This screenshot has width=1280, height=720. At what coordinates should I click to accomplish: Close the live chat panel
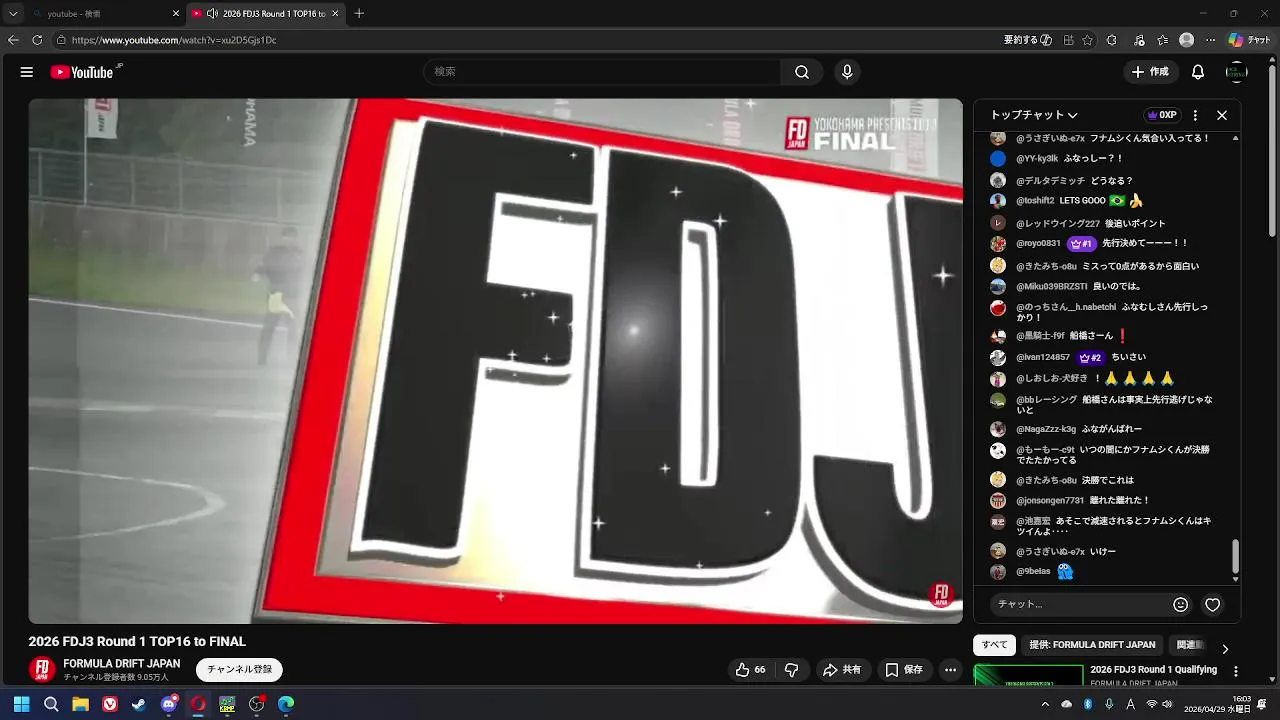coord(1222,115)
